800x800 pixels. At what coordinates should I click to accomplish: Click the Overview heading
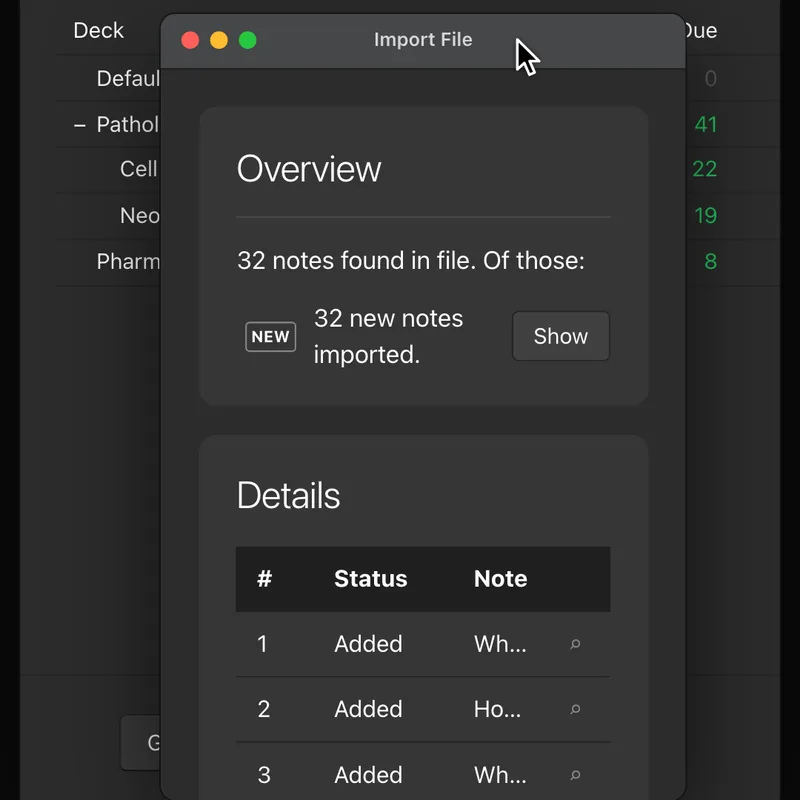tap(309, 169)
